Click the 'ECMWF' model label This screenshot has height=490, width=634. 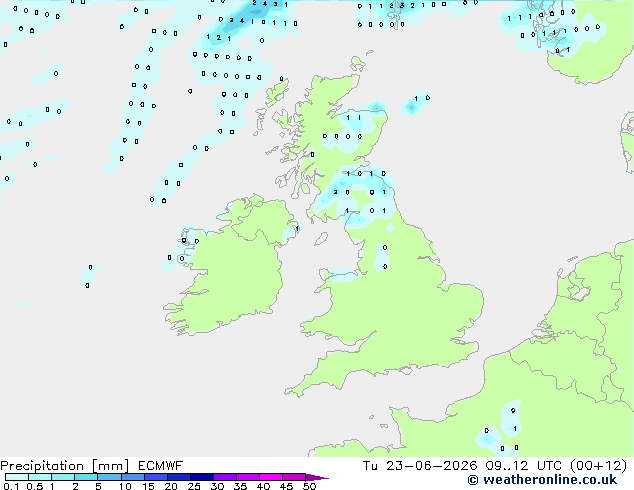tap(161, 466)
